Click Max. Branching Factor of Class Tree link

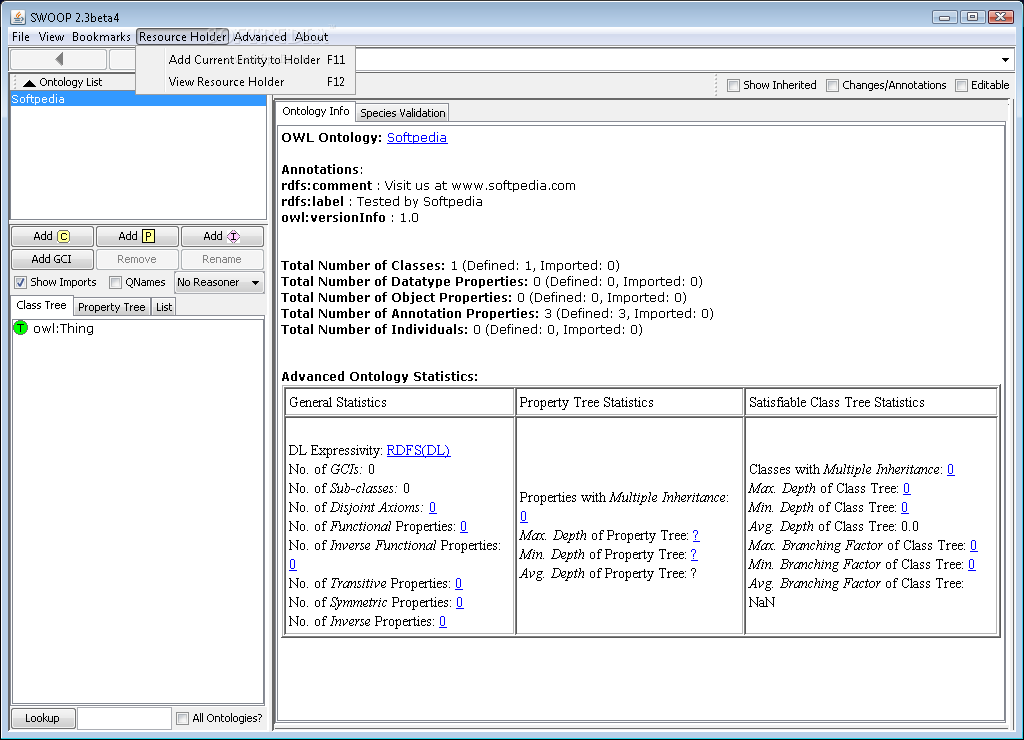tap(974, 545)
